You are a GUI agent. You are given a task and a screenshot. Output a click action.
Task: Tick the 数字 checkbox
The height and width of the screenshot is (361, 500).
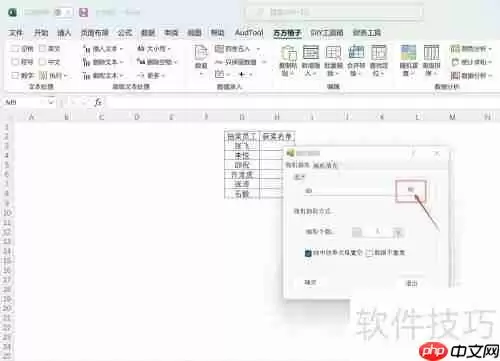point(15,76)
